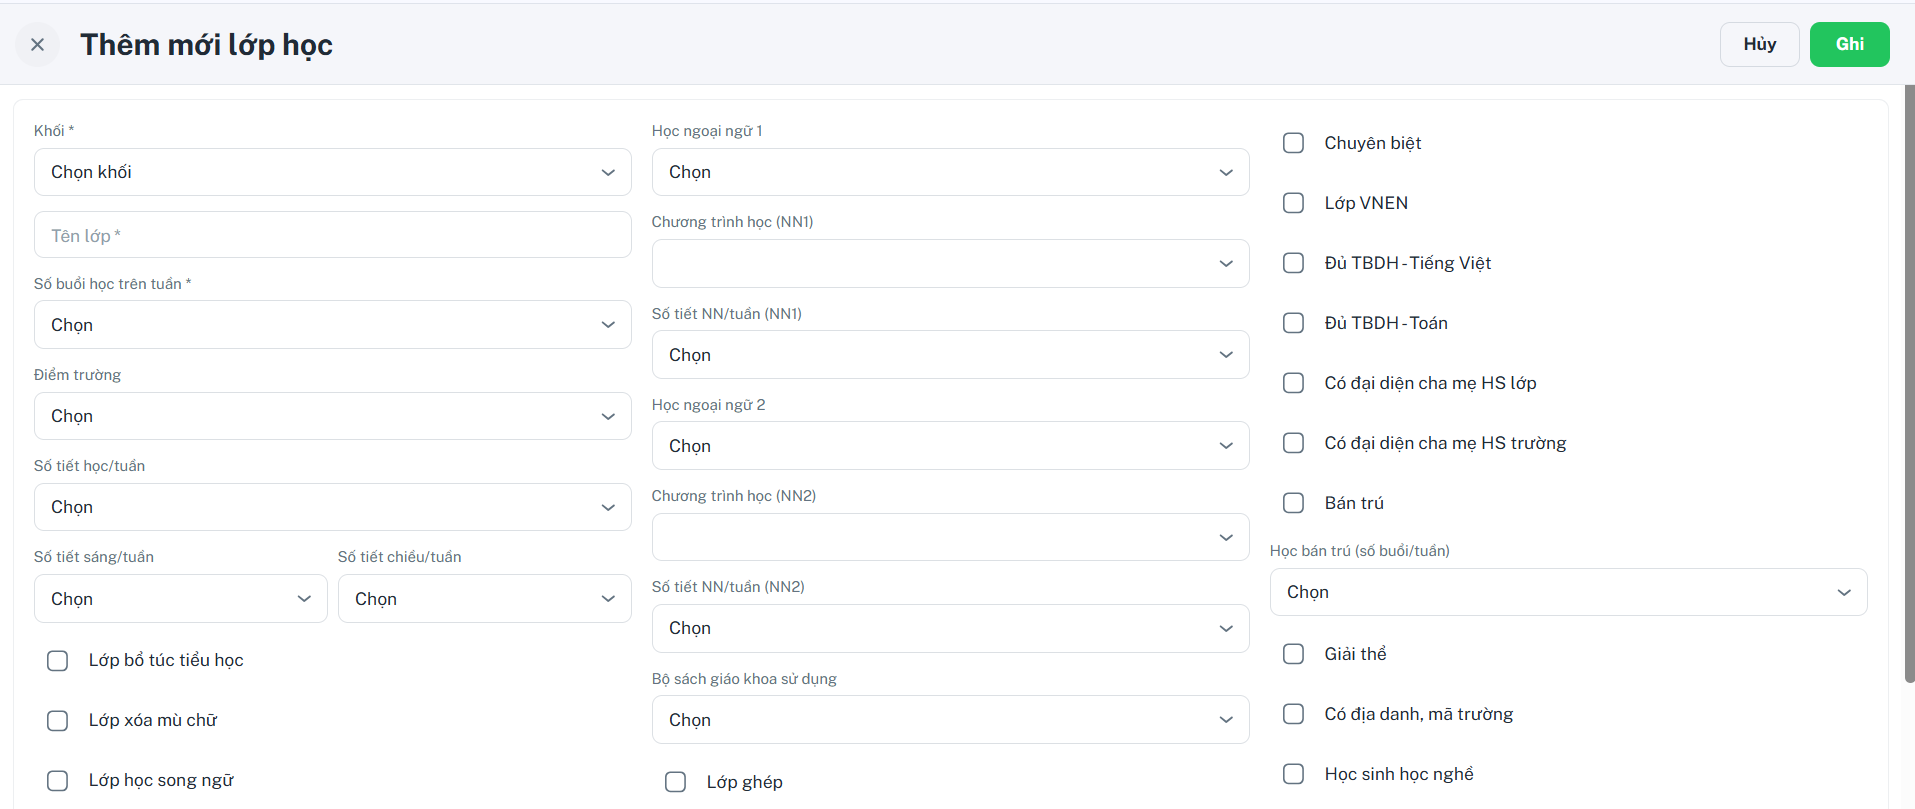Expand the Điểm trường dropdown
This screenshot has height=809, width=1915.
[332, 416]
